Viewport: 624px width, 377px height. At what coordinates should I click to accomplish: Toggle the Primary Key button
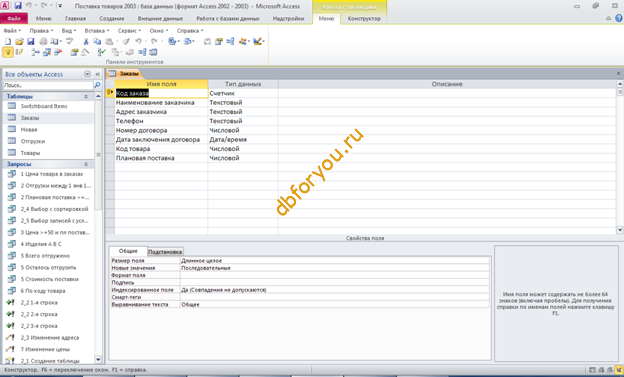pyautogui.click(x=8, y=52)
